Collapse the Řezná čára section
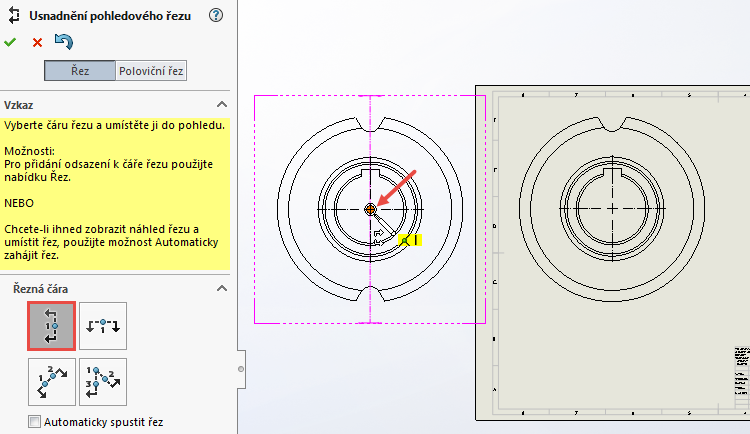The width and height of the screenshot is (750, 434). [x=221, y=289]
